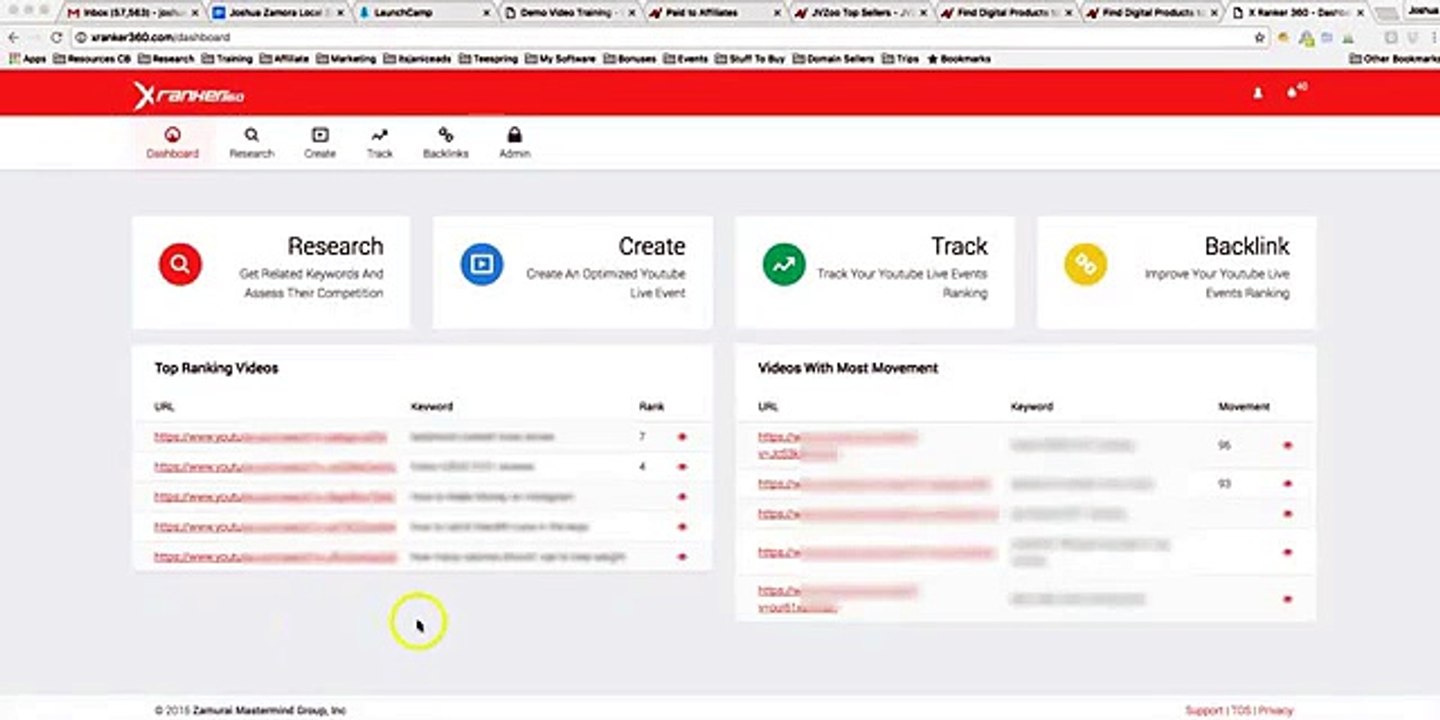Click the blue Create card icon
1440x720 pixels.
click(482, 264)
